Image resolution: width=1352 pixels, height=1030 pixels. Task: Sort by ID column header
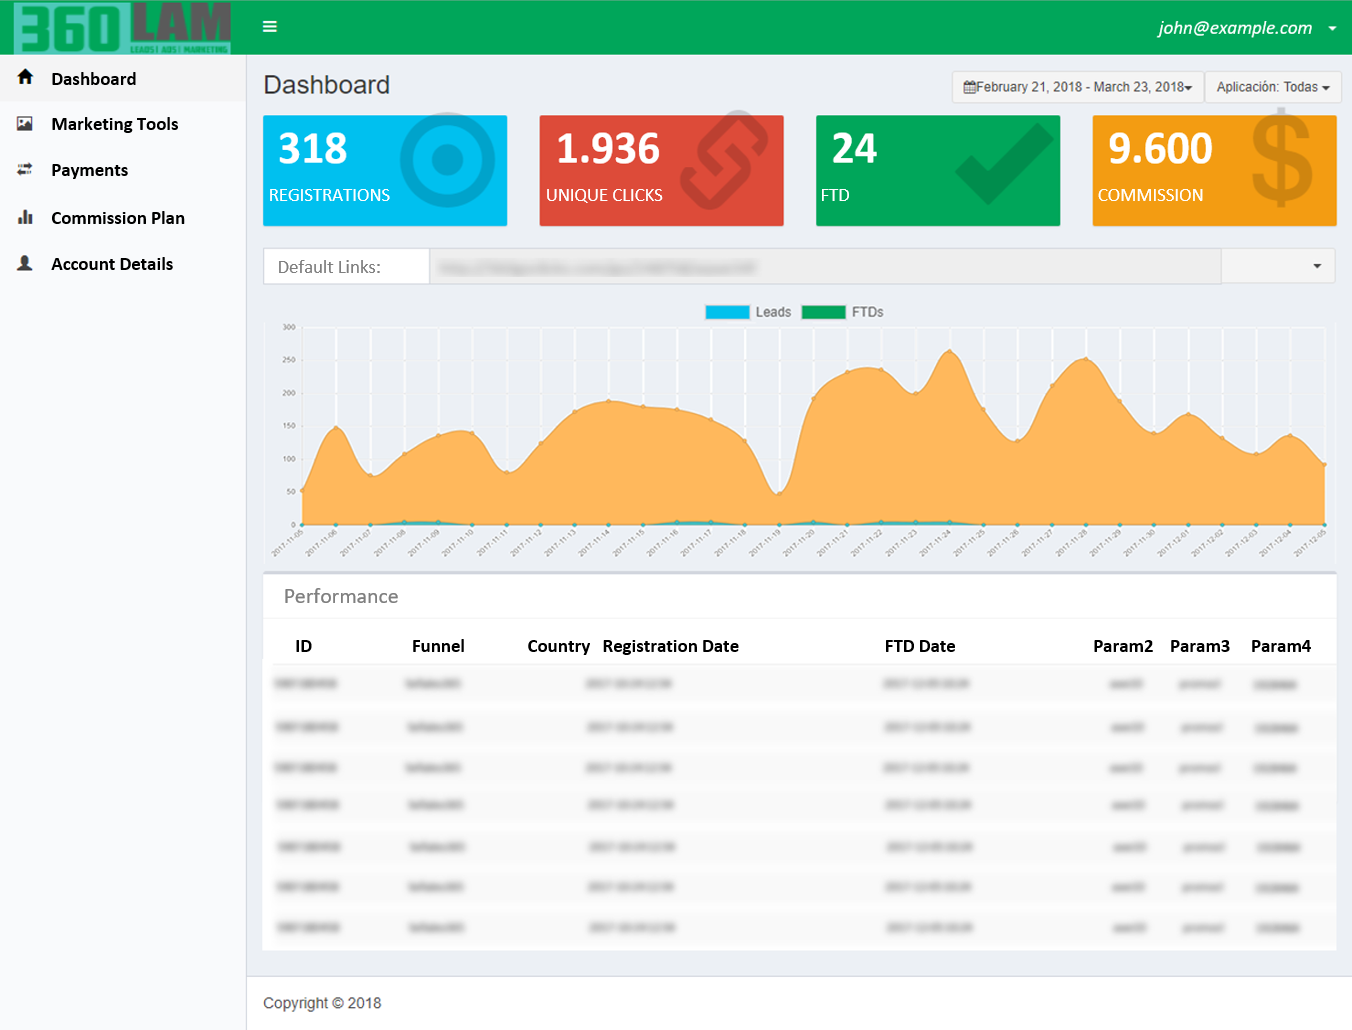(304, 646)
